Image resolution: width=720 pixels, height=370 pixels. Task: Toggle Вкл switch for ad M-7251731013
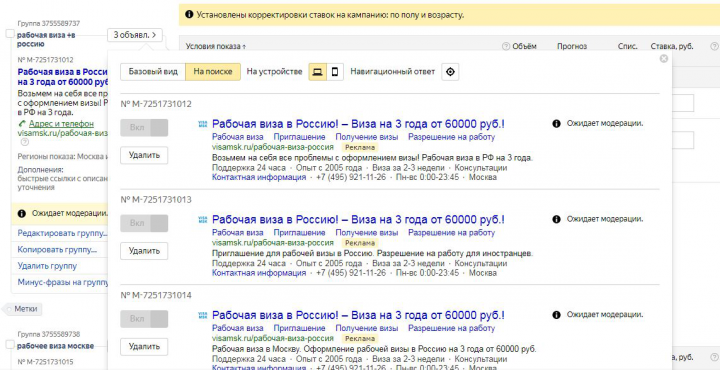coord(144,223)
